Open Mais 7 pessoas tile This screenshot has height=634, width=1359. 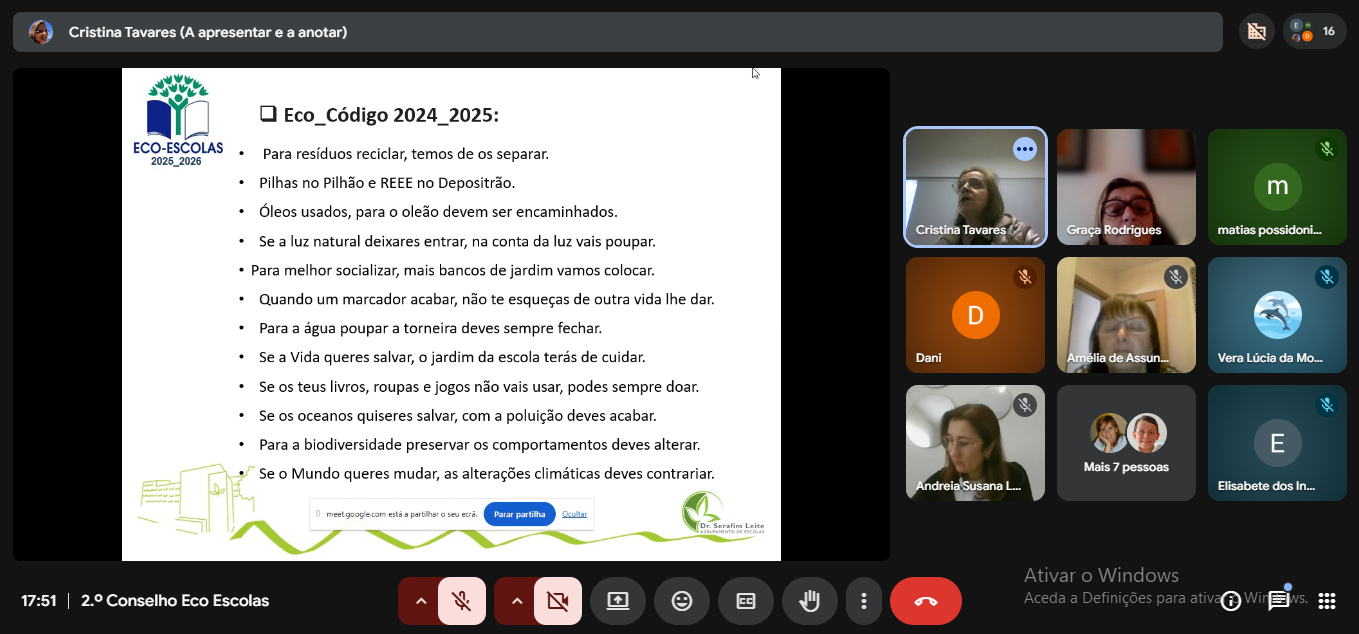click(x=1126, y=443)
